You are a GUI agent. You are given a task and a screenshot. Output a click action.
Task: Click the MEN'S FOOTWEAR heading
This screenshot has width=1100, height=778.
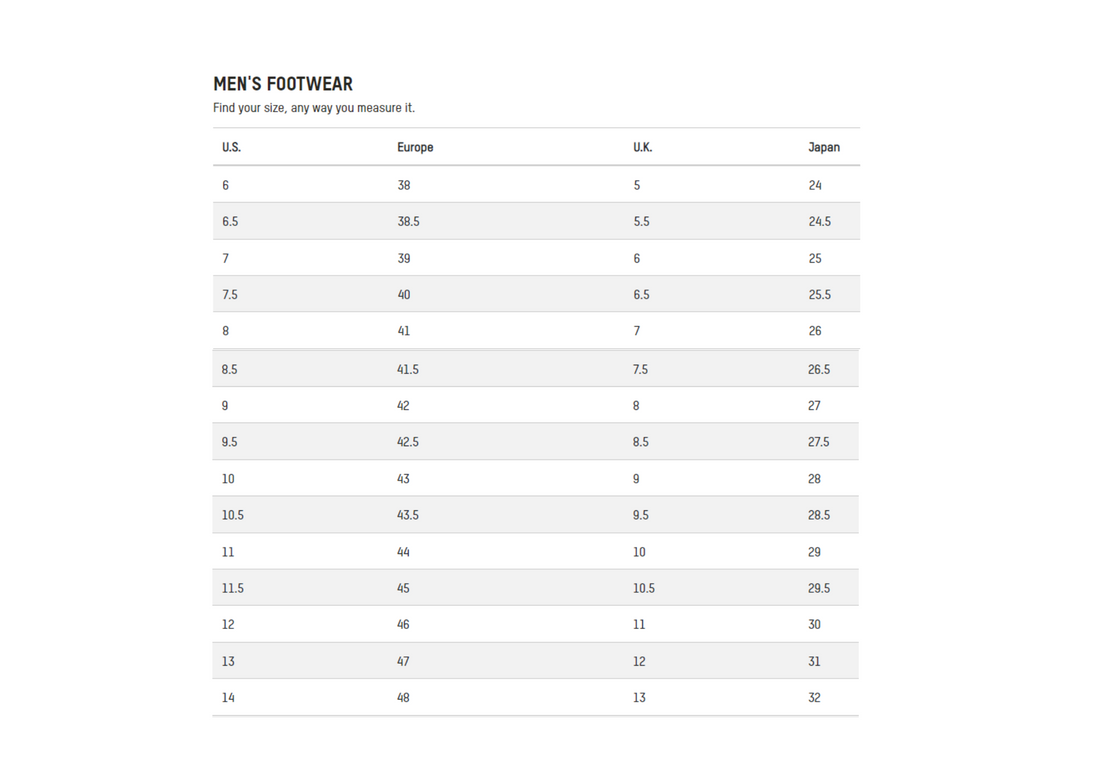[283, 84]
